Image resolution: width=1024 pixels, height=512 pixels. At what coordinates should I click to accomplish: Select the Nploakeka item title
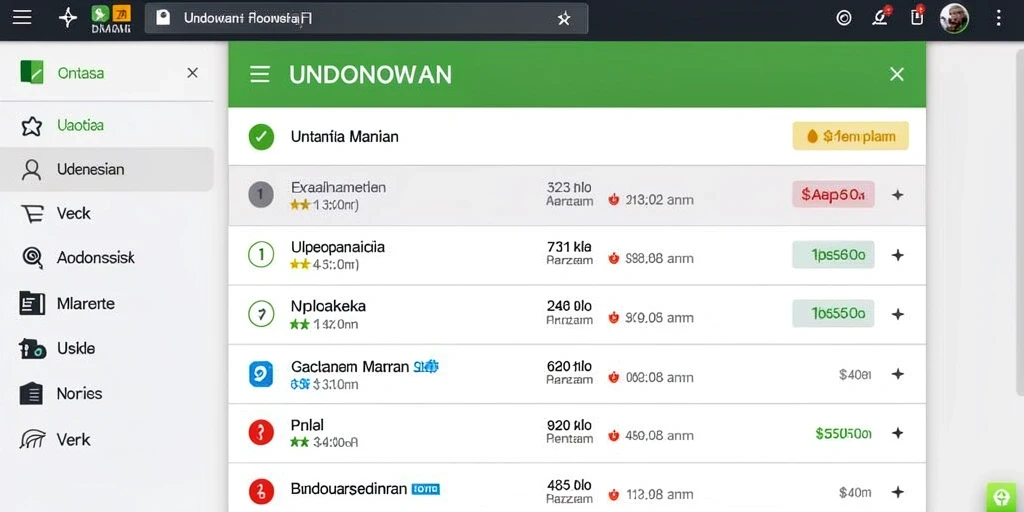(x=328, y=306)
